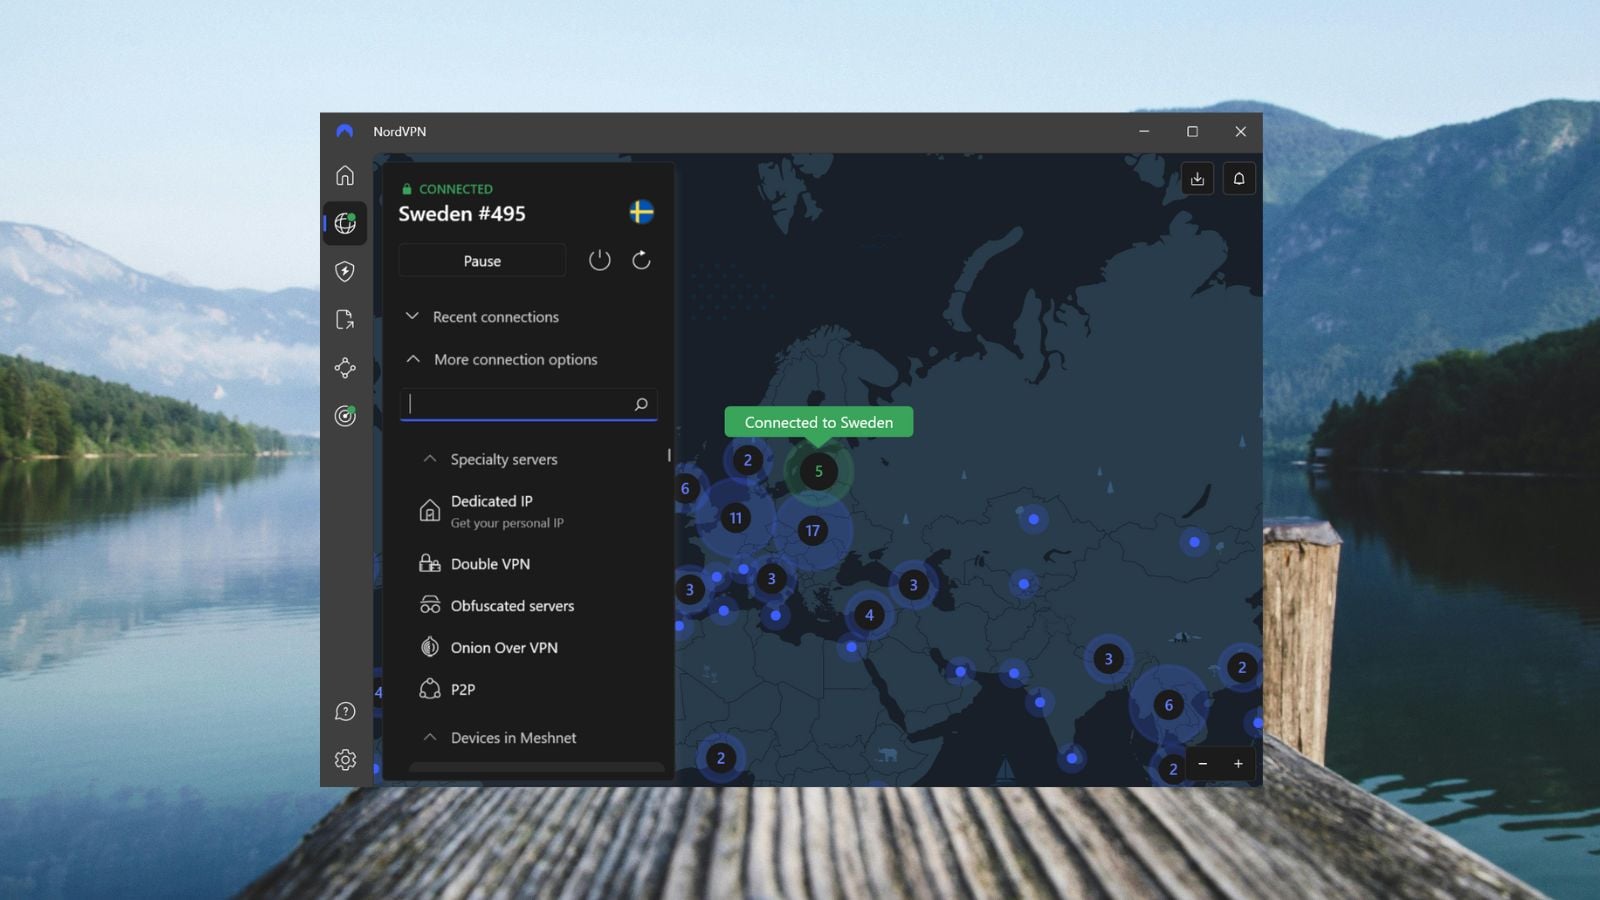The image size is (1600, 900).
Task: Open the notifications bell icon
Action: 1240,179
